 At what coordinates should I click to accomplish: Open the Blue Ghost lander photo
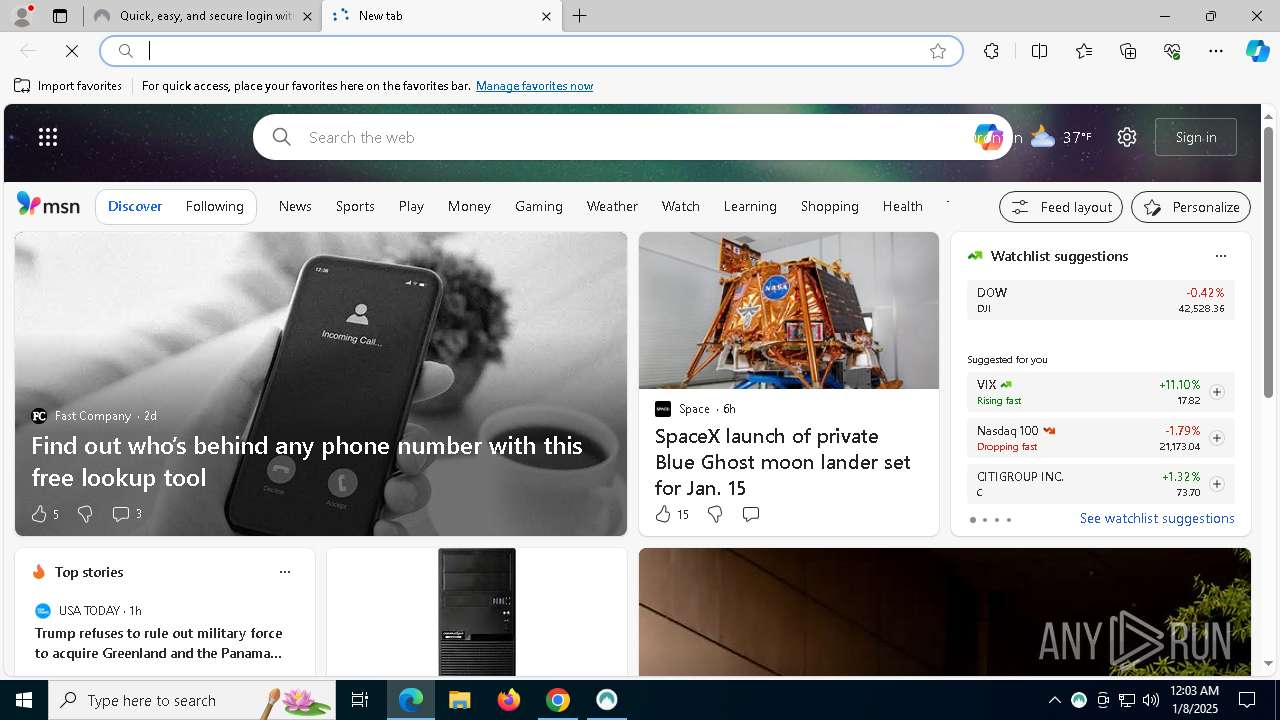tap(789, 310)
